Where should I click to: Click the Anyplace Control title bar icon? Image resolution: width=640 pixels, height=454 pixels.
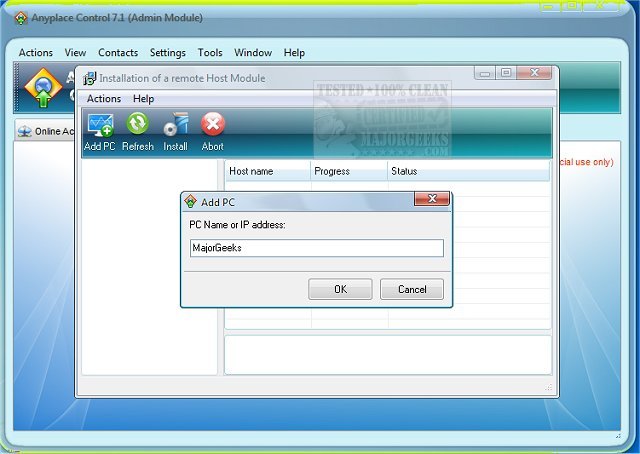click(x=21, y=18)
